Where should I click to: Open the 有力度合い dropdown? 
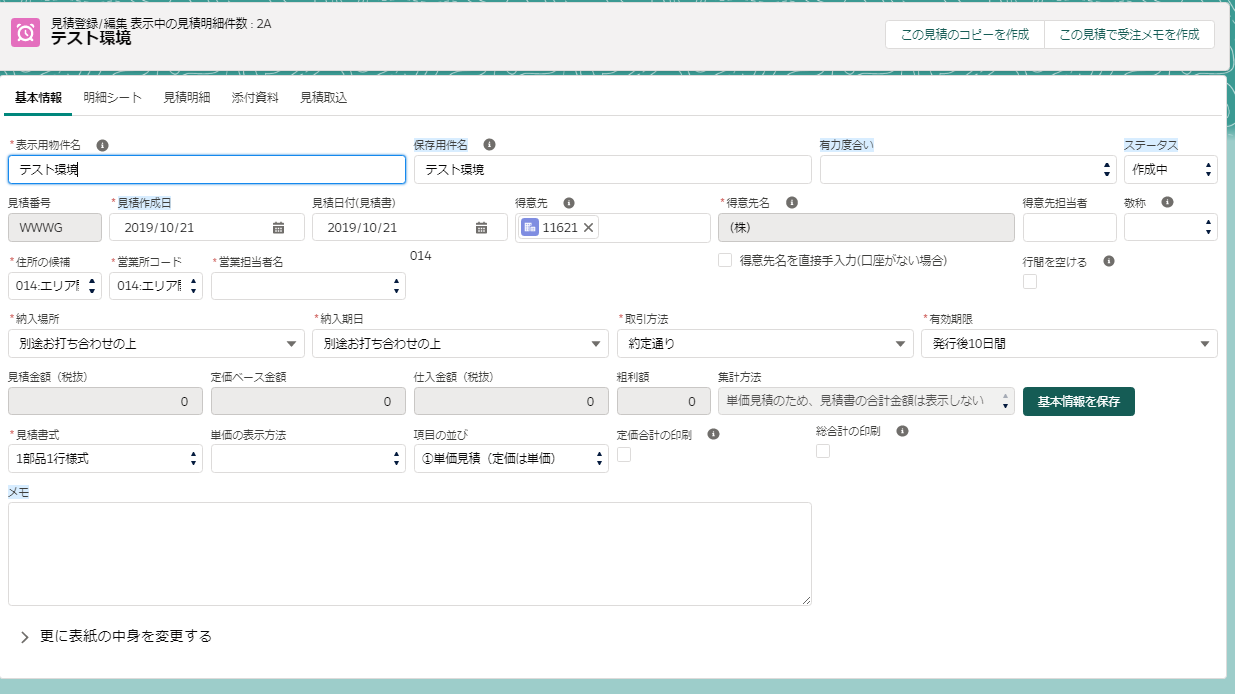tap(967, 169)
